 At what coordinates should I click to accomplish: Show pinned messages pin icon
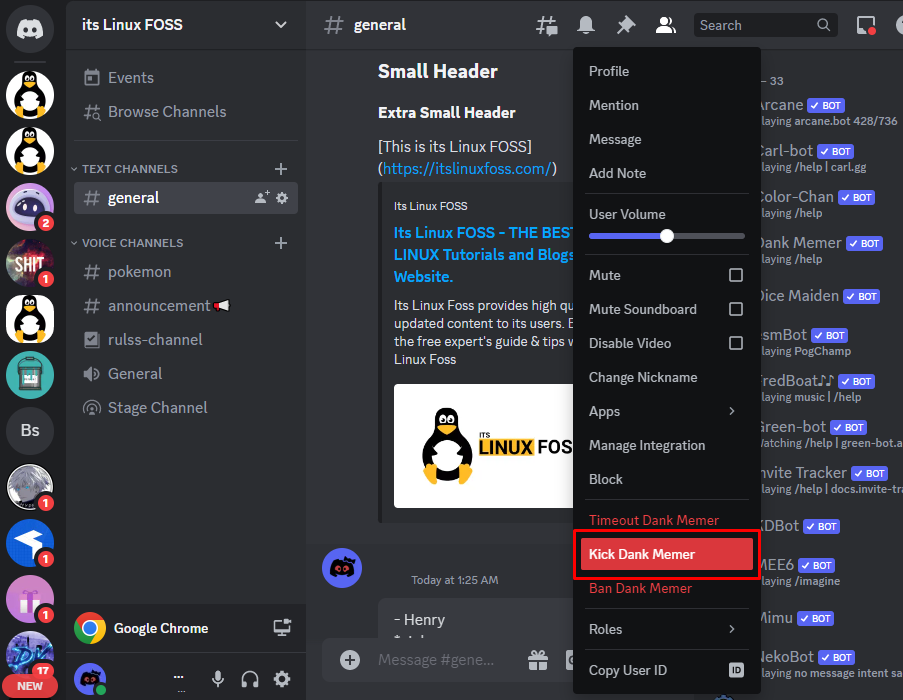(625, 25)
